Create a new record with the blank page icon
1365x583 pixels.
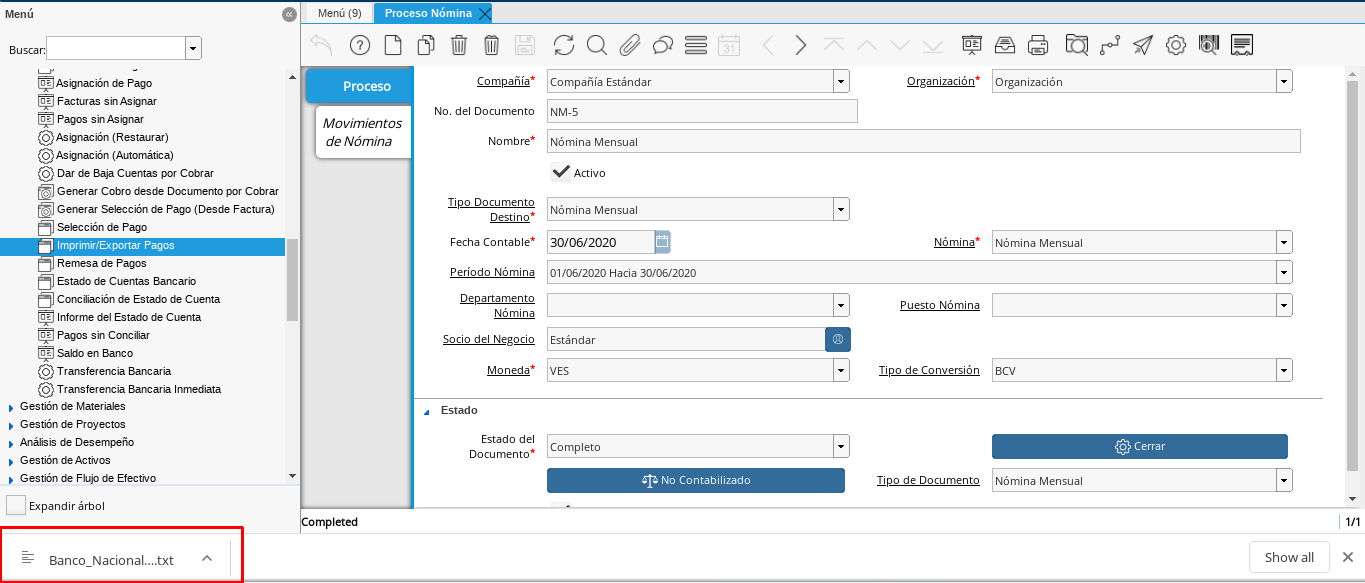point(393,45)
